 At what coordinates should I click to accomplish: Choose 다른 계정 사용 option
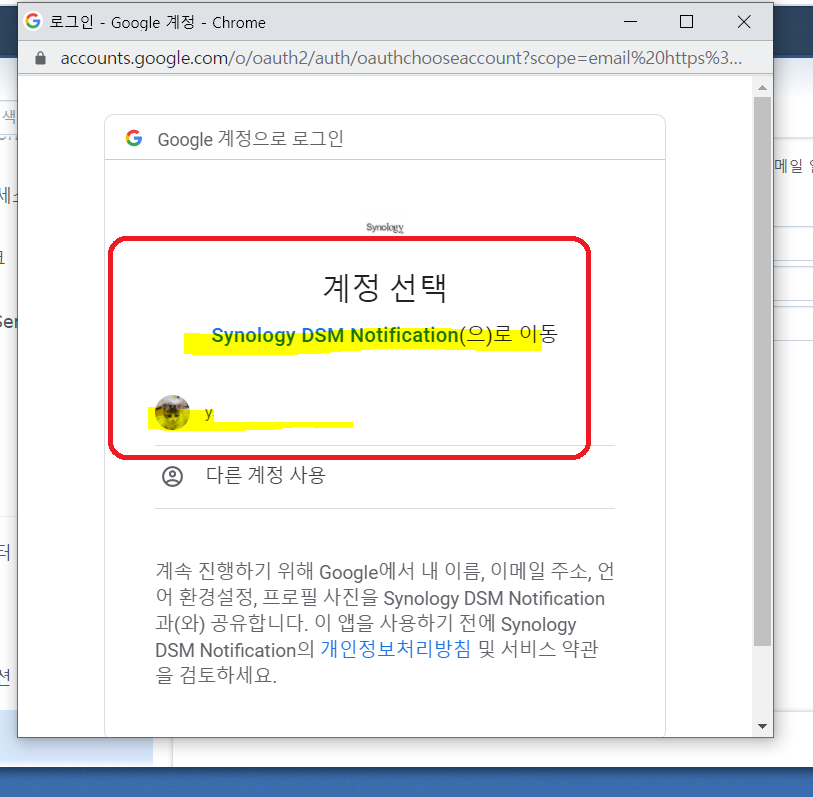click(385, 476)
